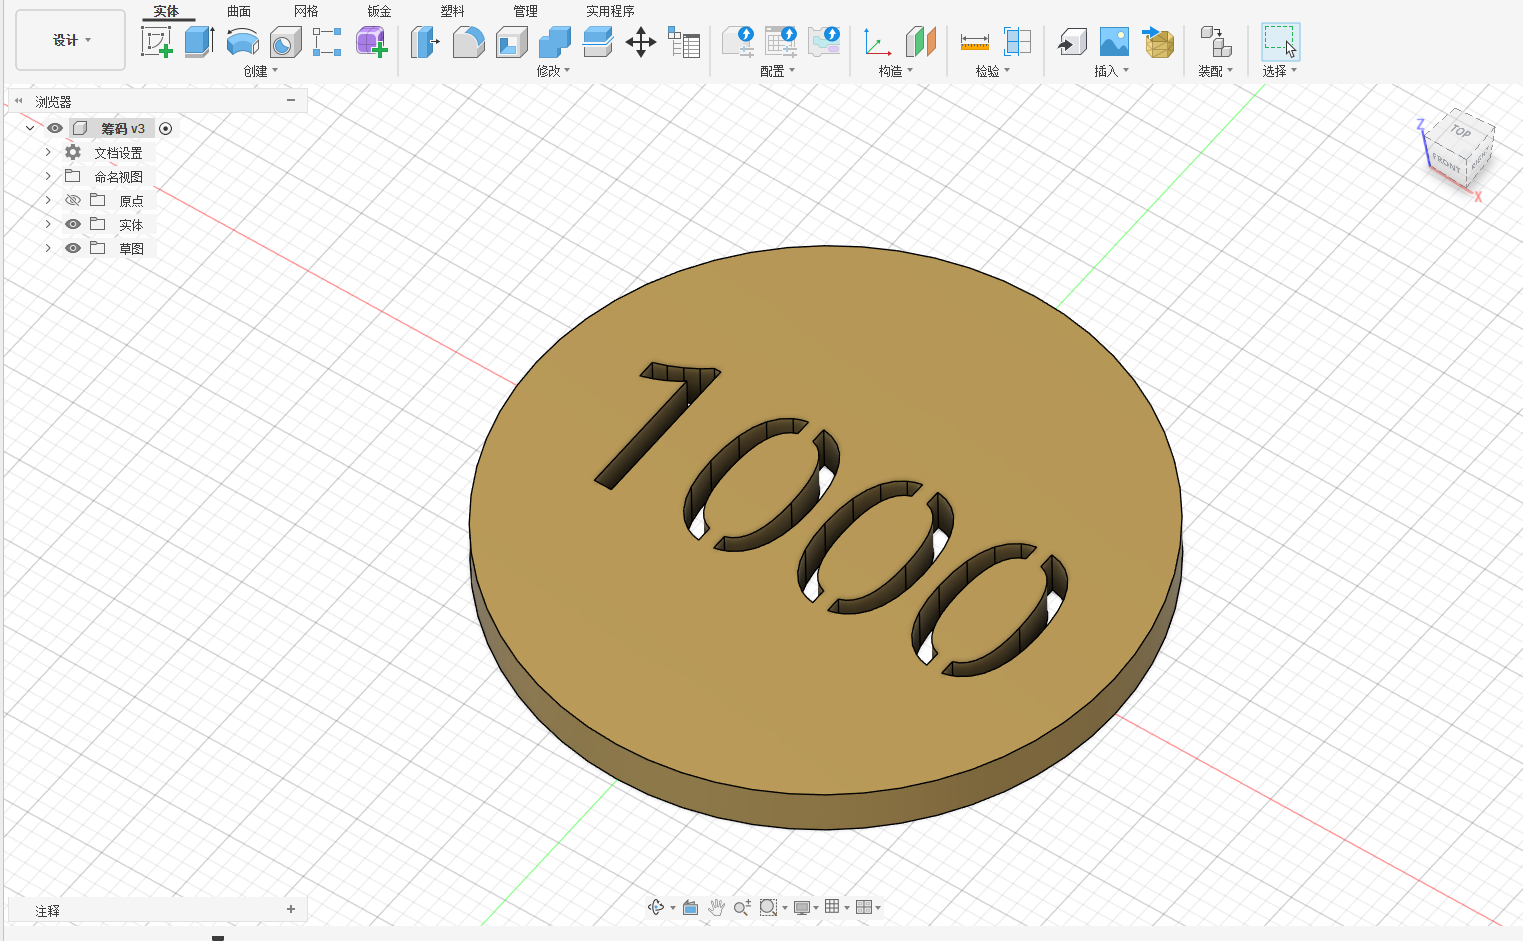
Task: Expand the 命名视图 tree node
Action: pyautogui.click(x=47, y=176)
